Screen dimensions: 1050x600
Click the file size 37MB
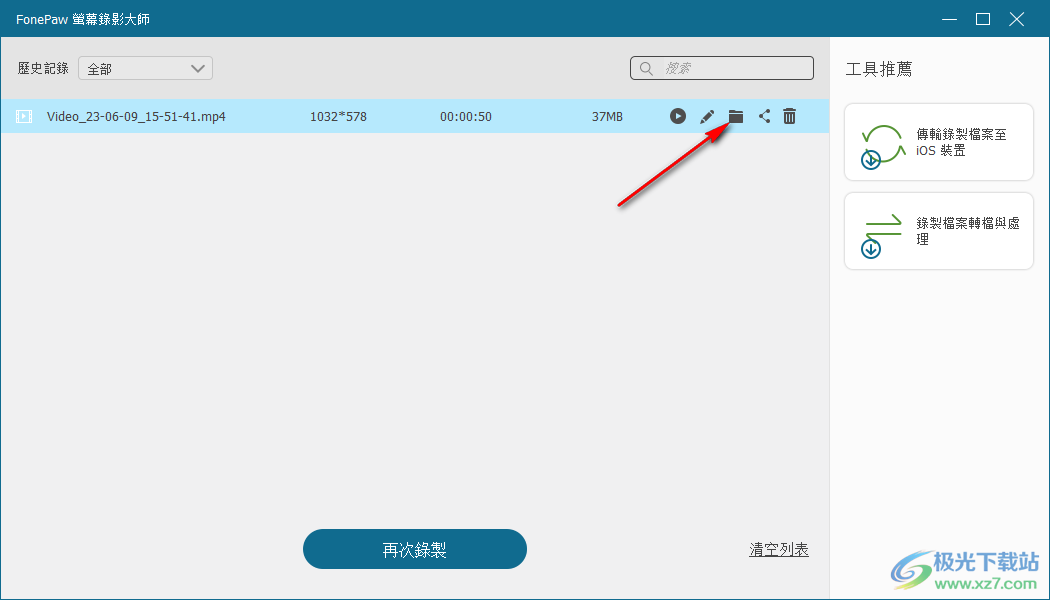click(x=607, y=117)
